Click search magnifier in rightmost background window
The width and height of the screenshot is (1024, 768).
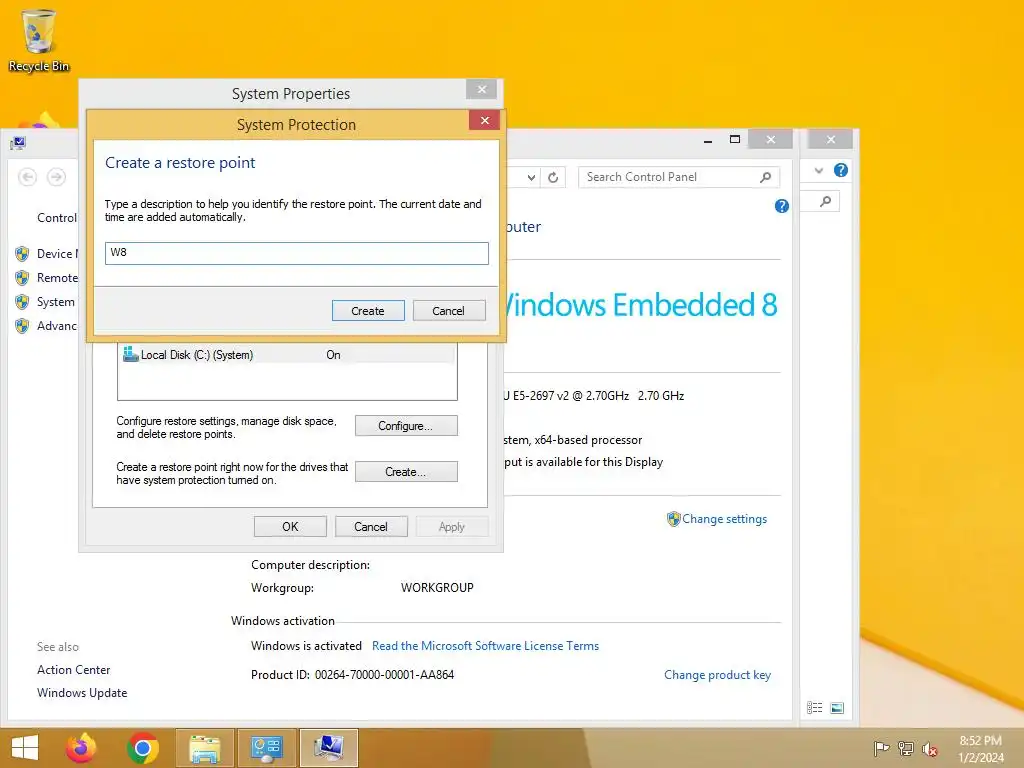[825, 201]
